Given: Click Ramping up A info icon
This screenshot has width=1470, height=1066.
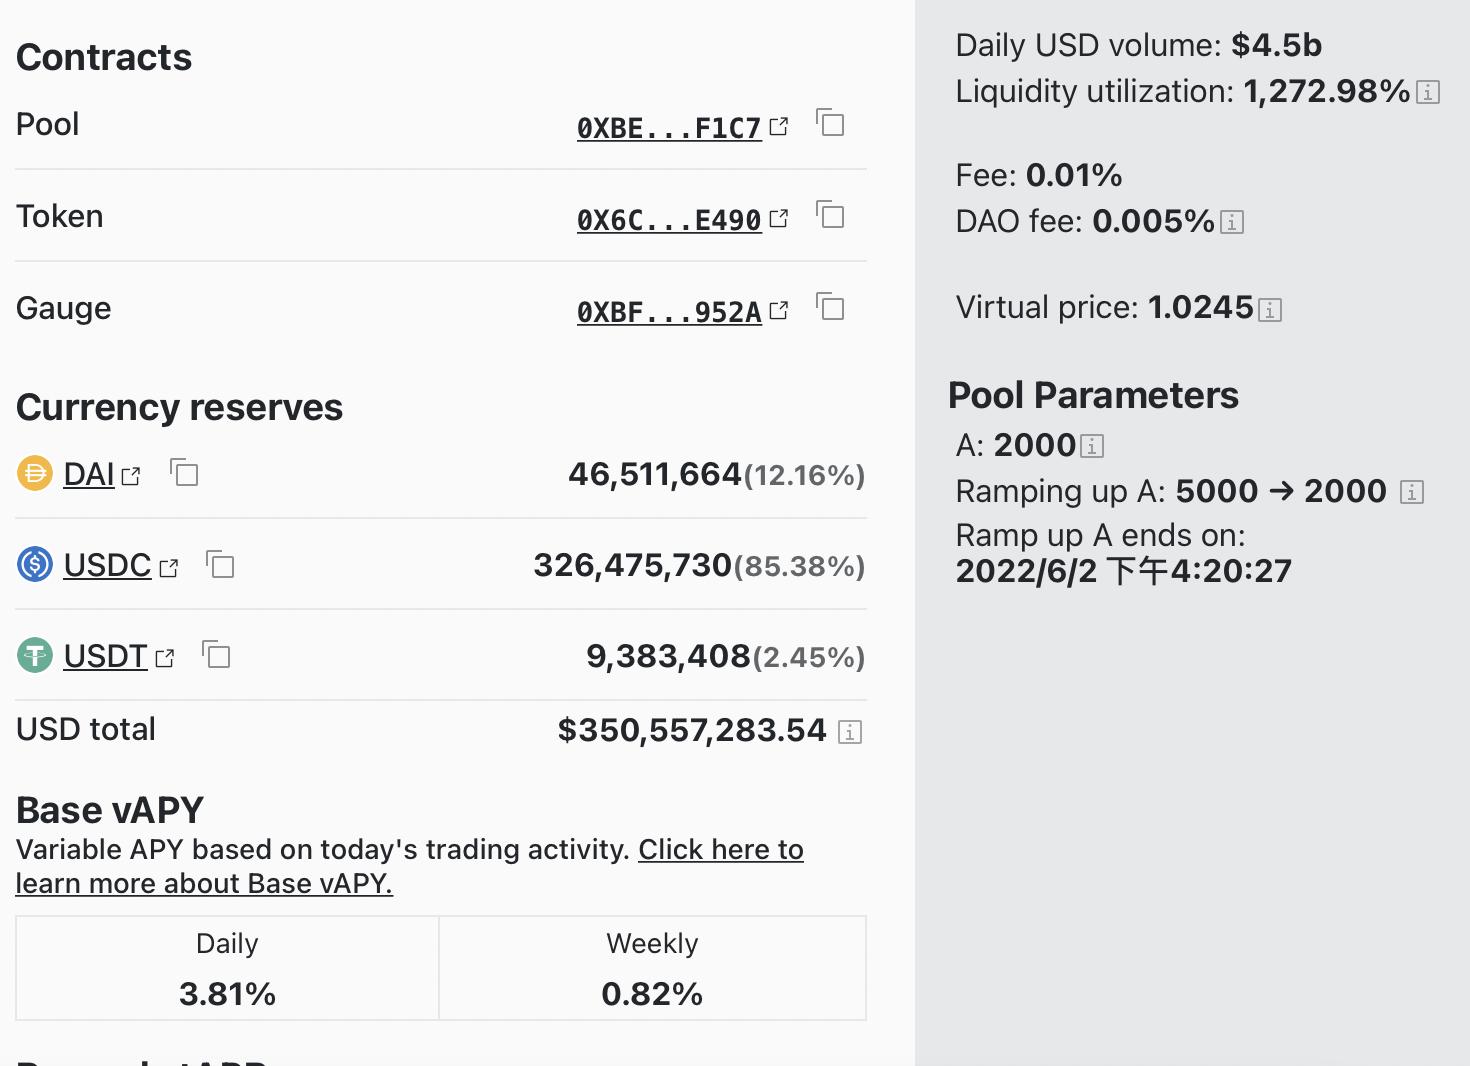Looking at the screenshot, I should (1411, 492).
